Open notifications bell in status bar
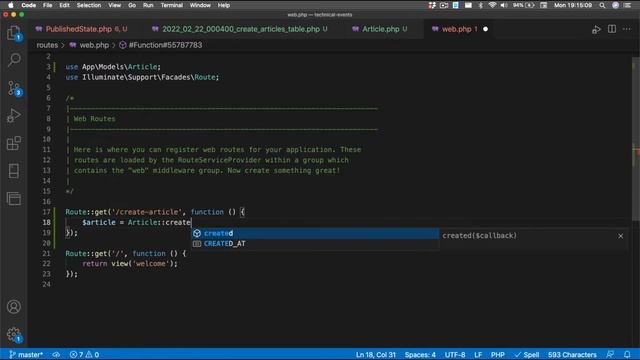The image size is (640, 360). [x=627, y=355]
